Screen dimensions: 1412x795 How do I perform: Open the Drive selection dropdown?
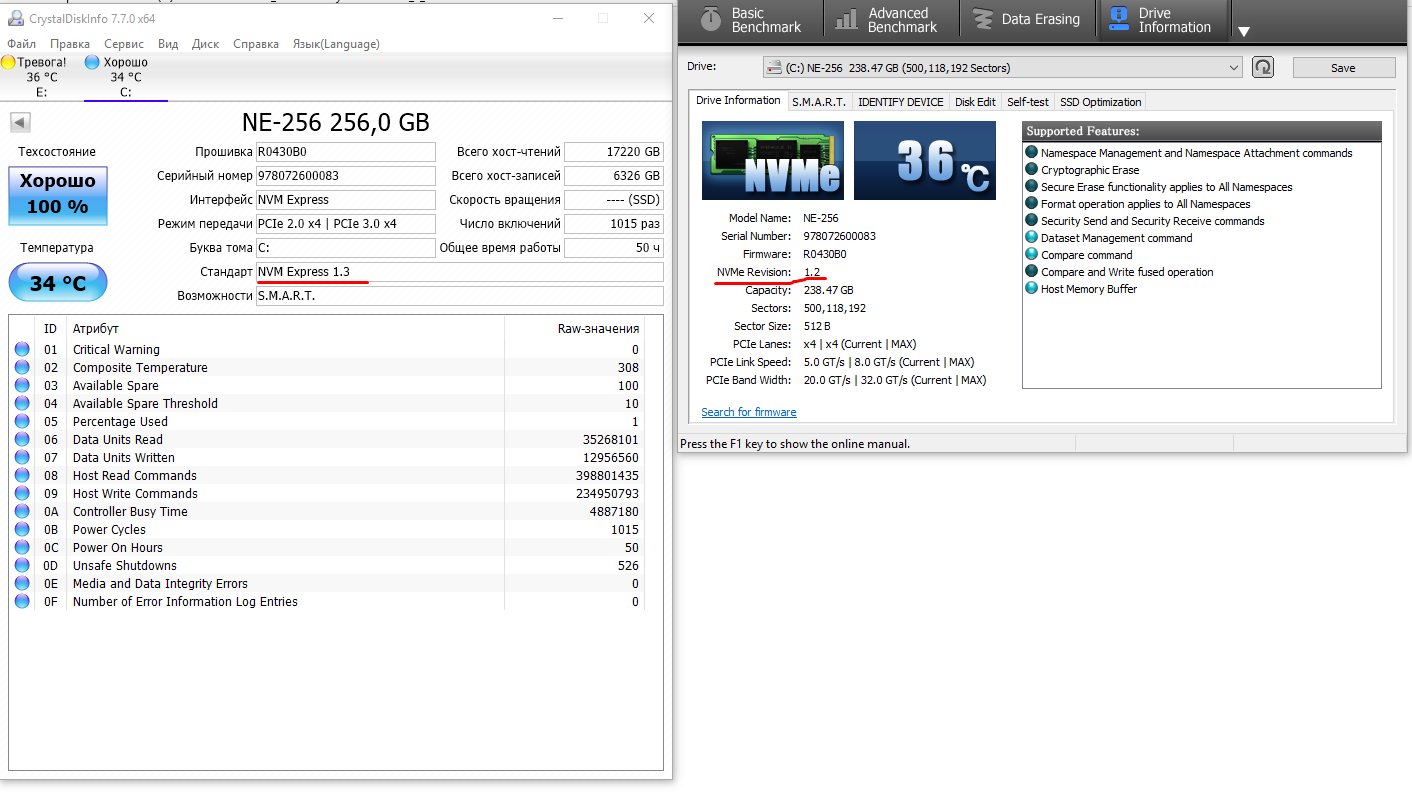click(x=1002, y=68)
